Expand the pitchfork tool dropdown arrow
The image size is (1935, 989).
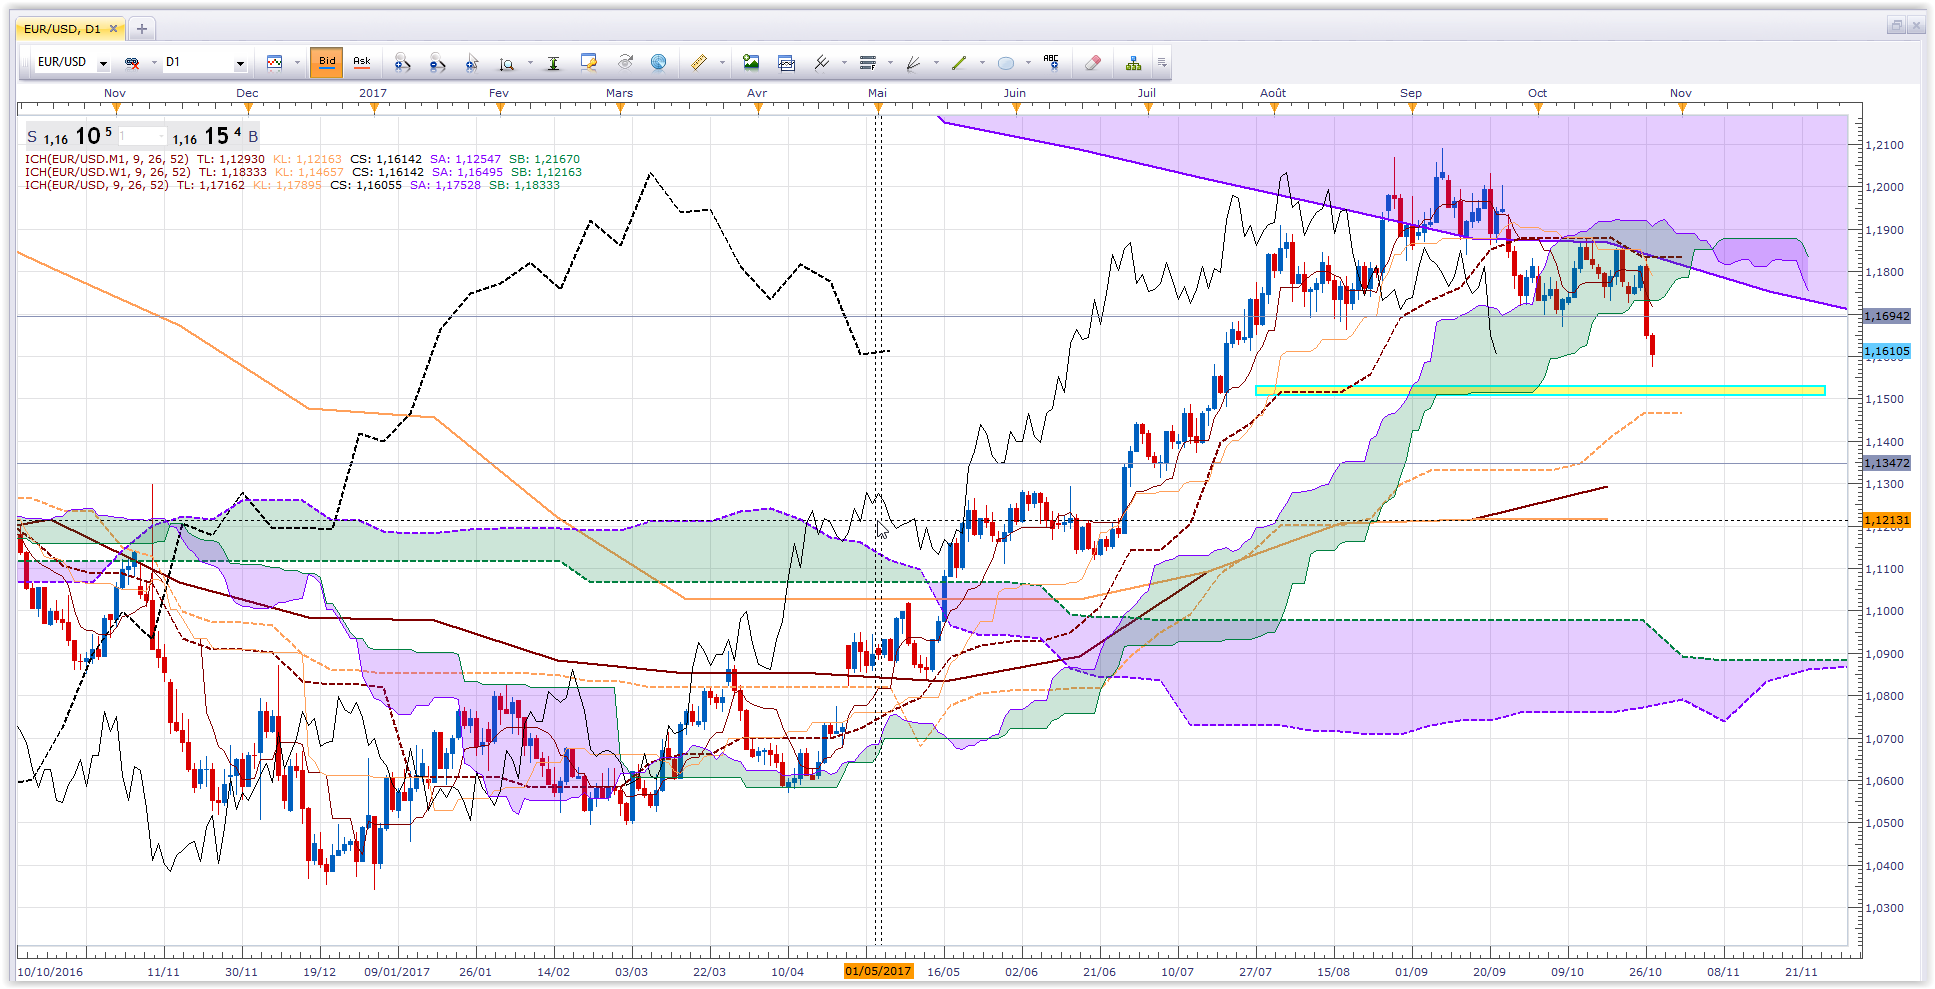coord(844,63)
